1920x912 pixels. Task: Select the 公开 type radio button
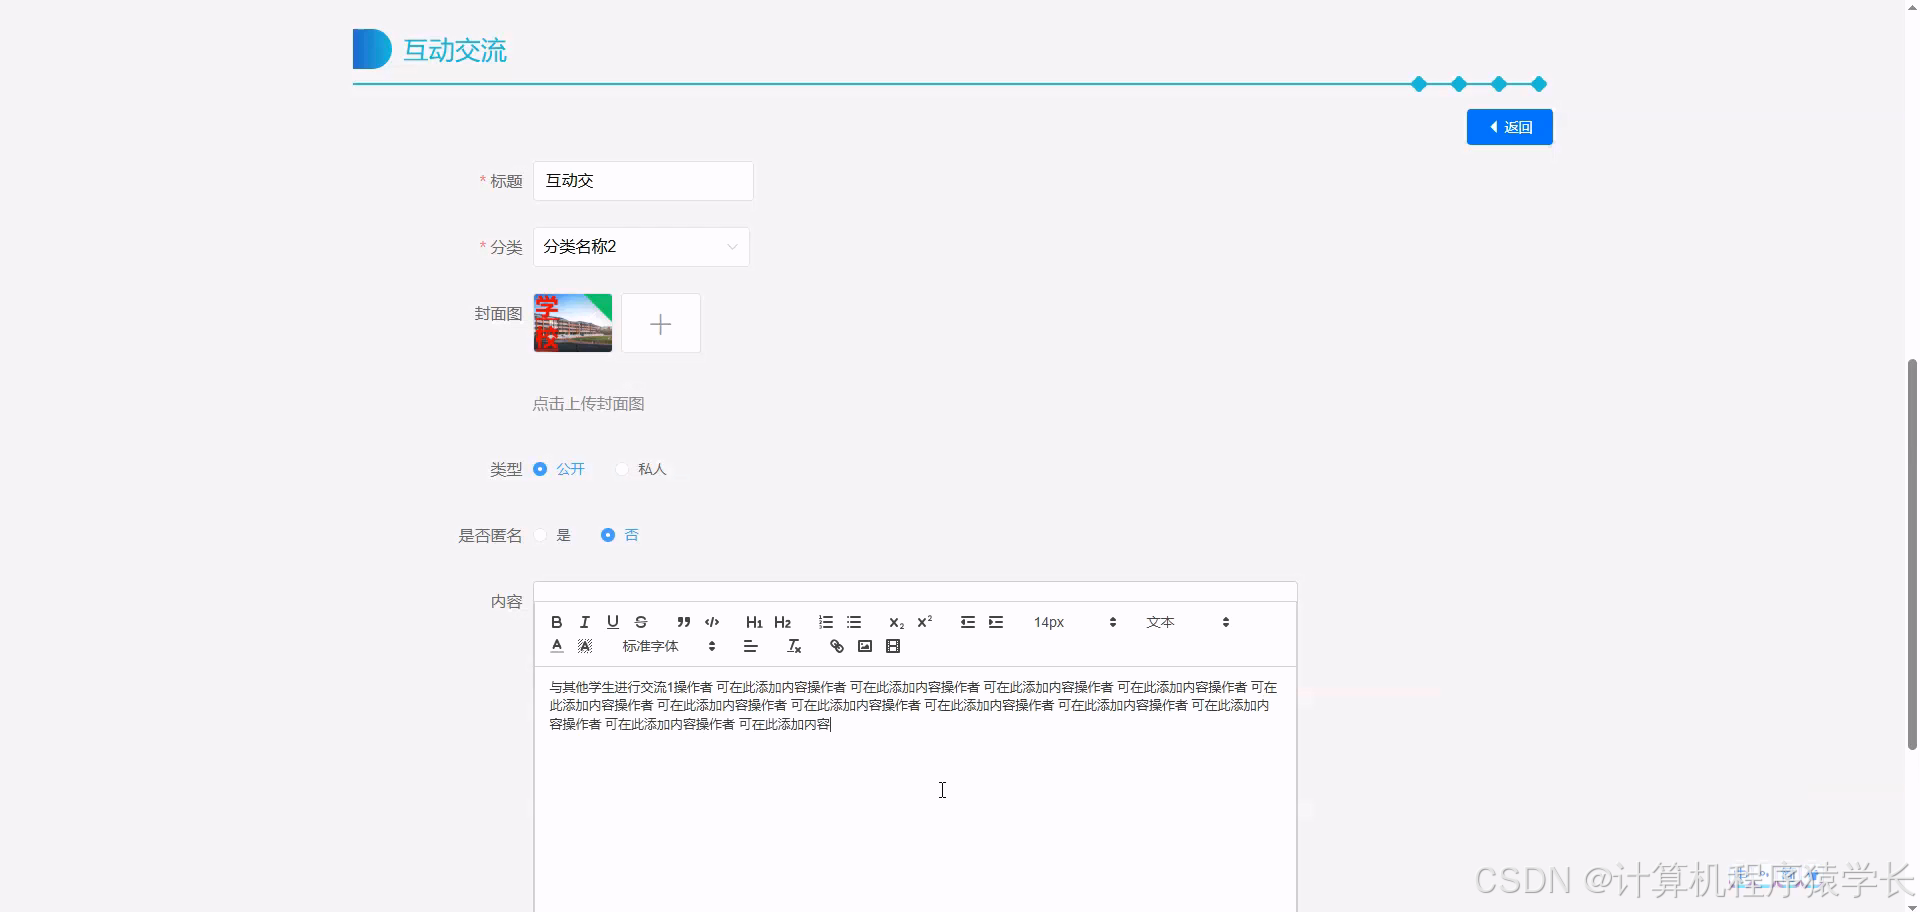[540, 468]
